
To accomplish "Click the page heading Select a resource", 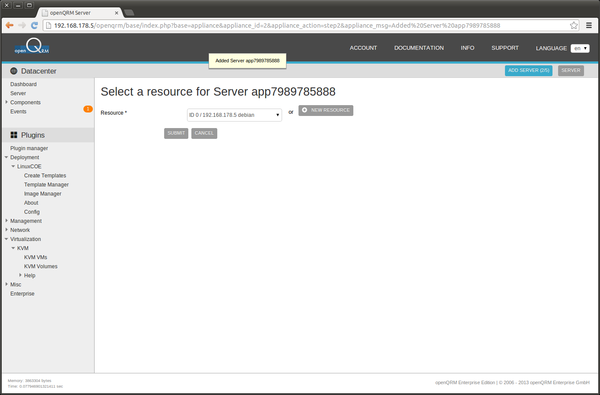I will (218, 92).
